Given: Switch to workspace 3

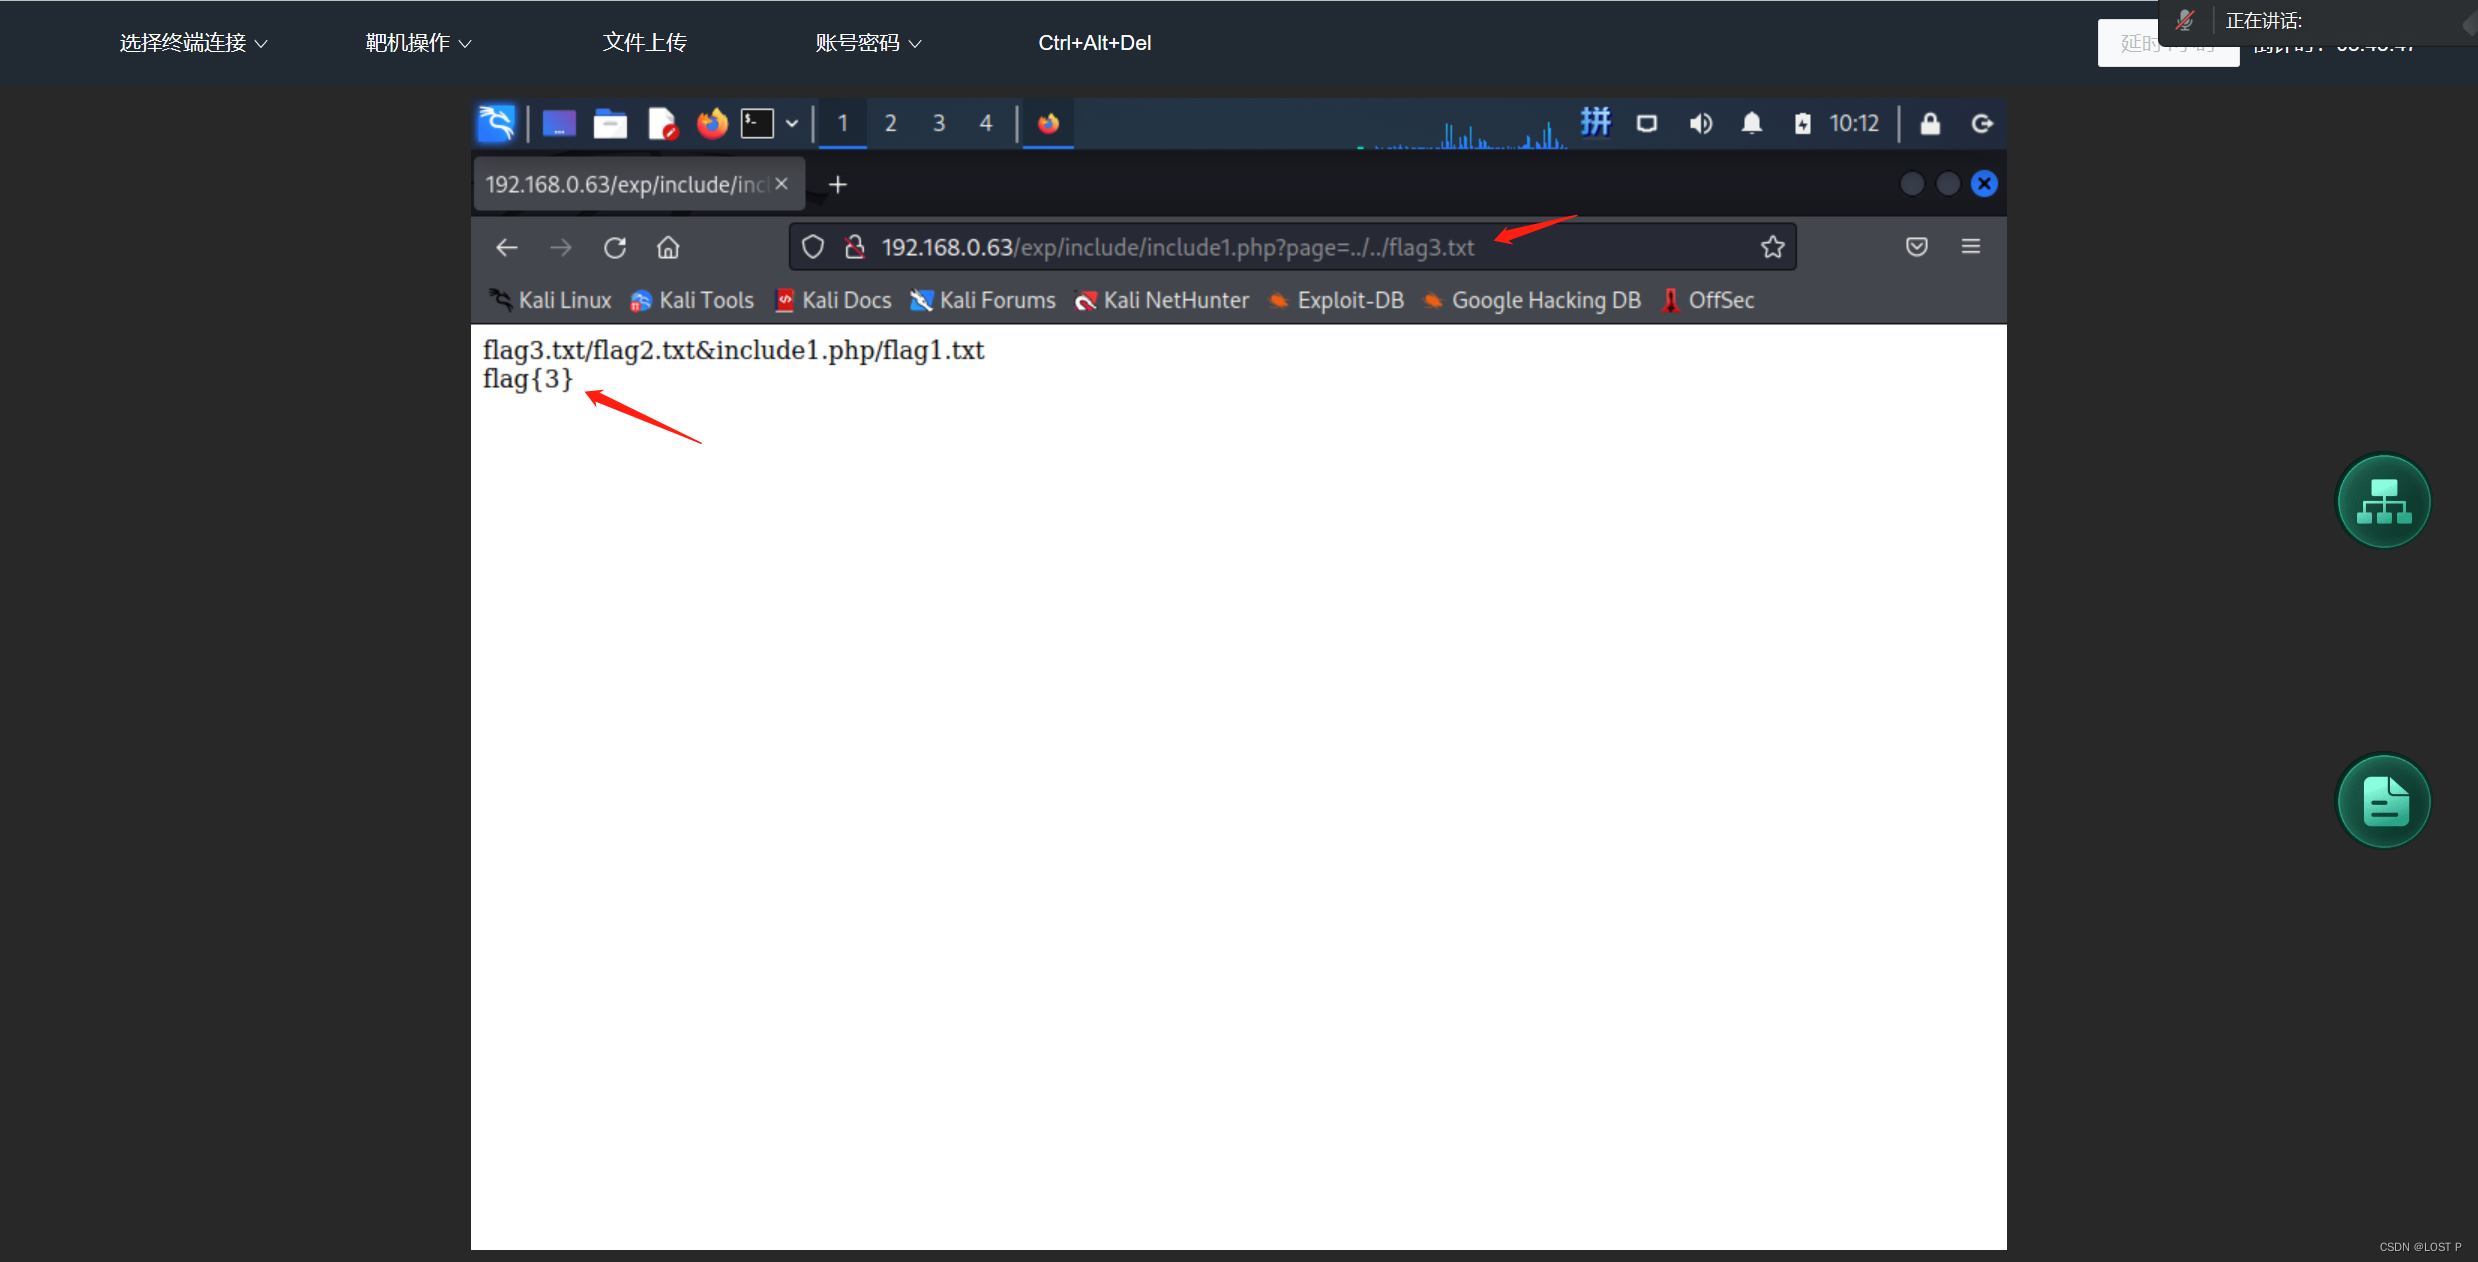Looking at the screenshot, I should (938, 124).
